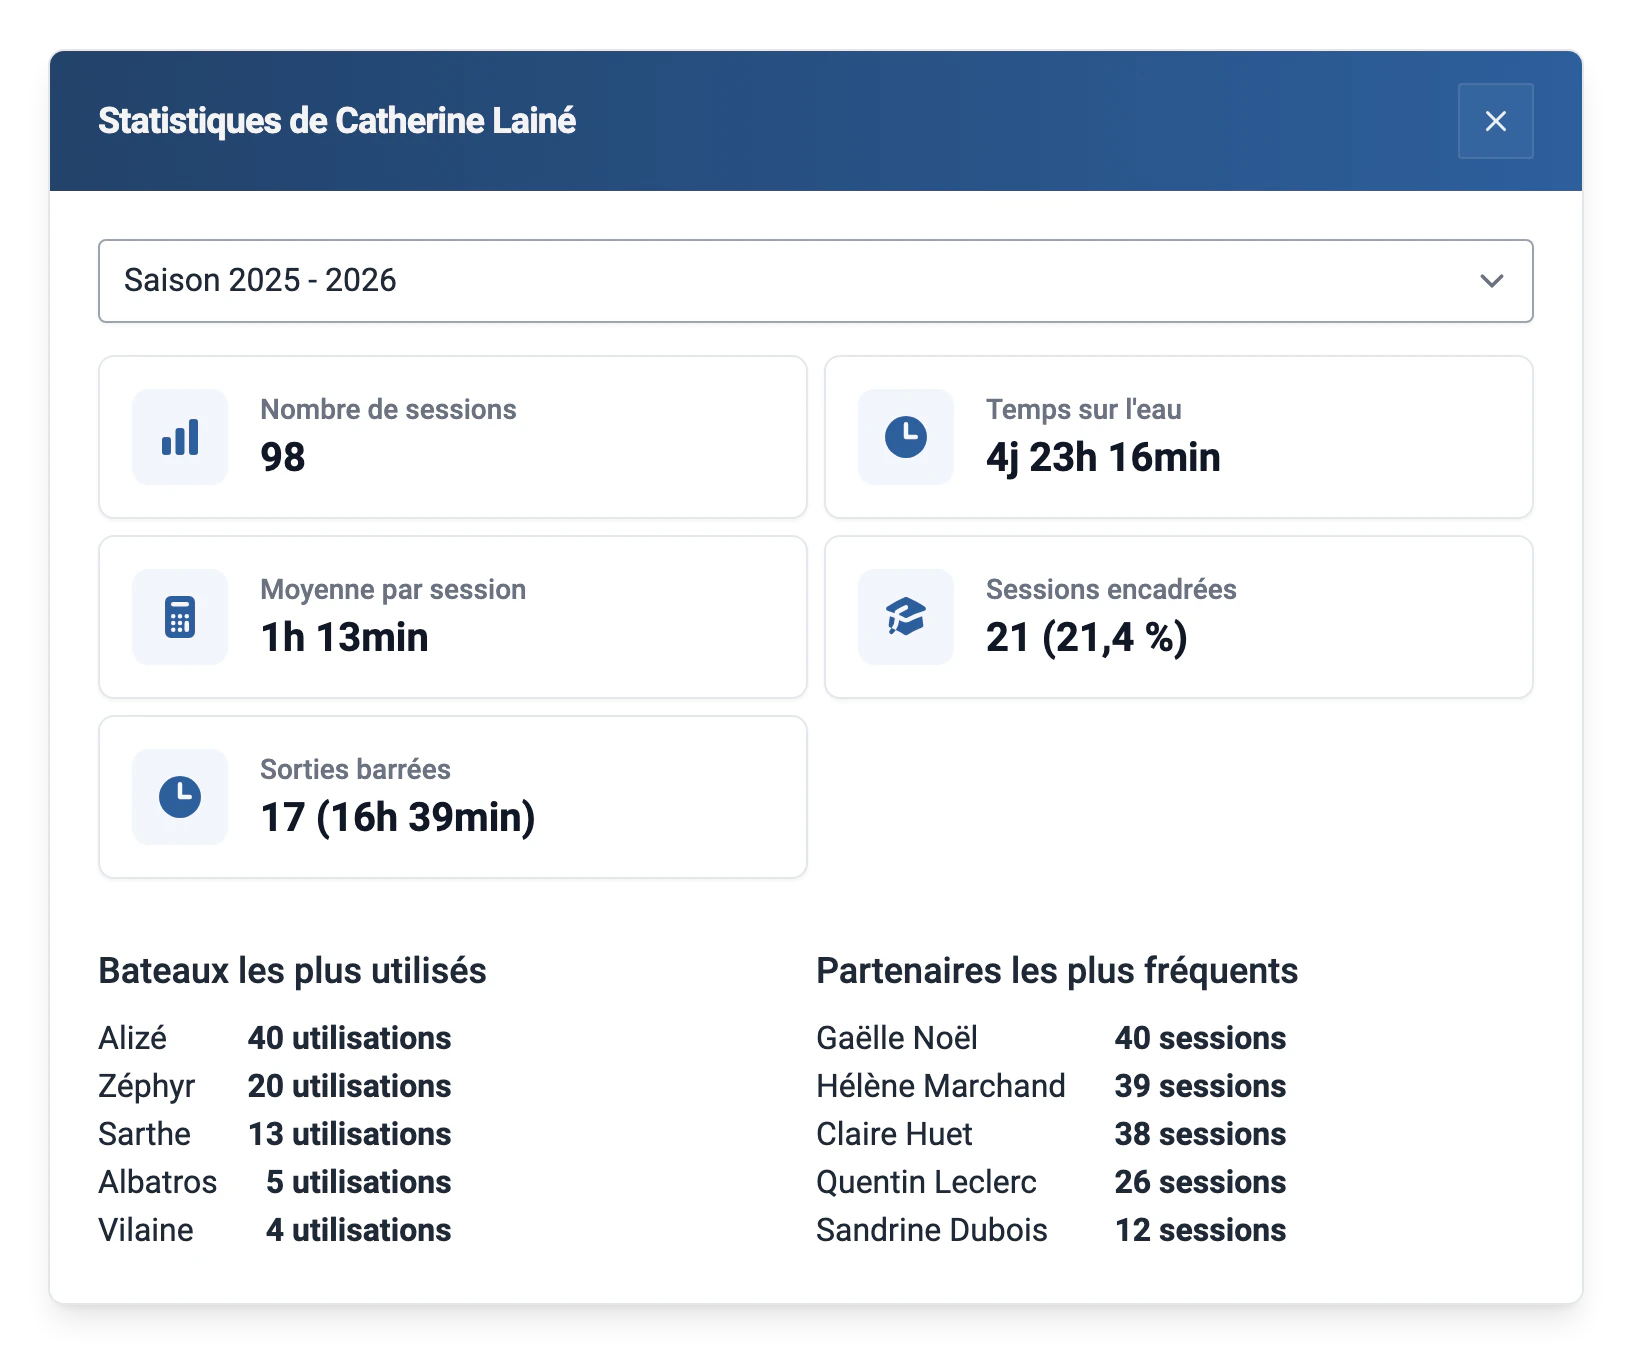
Task: Click the dropdown chevron arrow in season selector
Action: (x=1491, y=281)
